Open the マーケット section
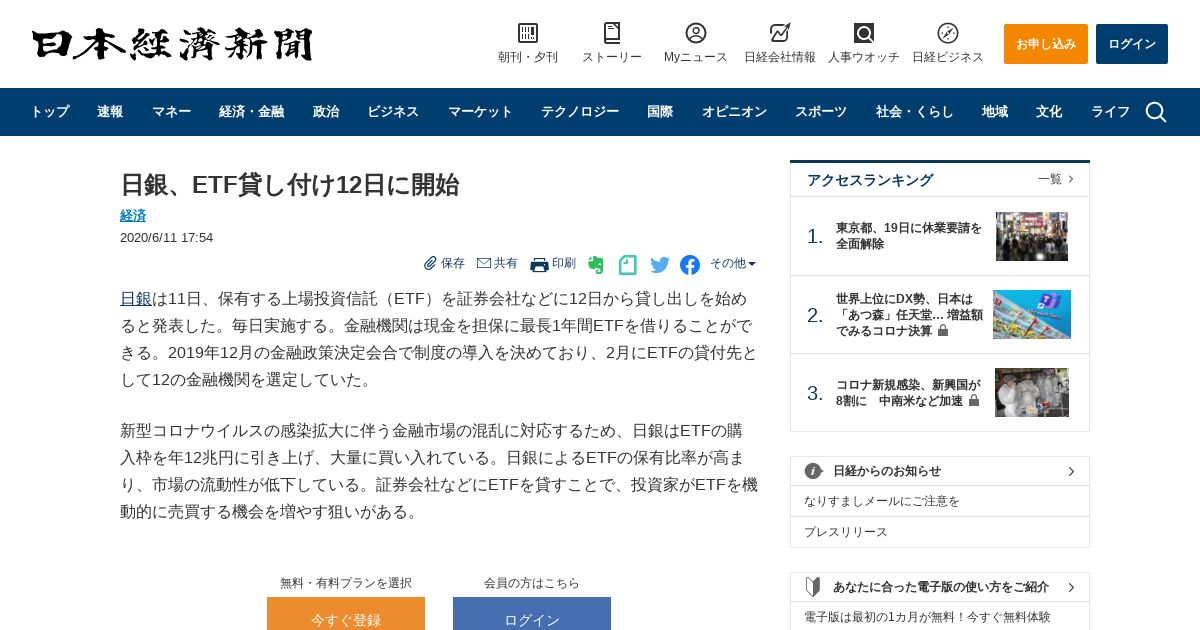The width and height of the screenshot is (1200, 630). [480, 112]
